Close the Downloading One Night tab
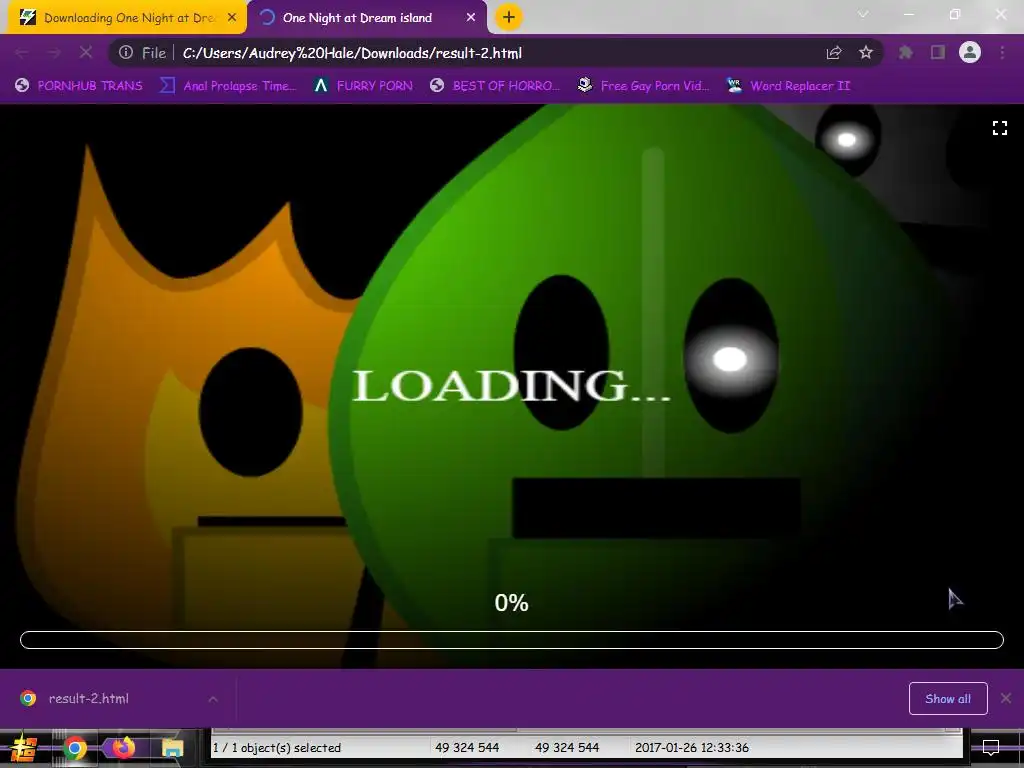The width and height of the screenshot is (1024, 768). point(232,18)
